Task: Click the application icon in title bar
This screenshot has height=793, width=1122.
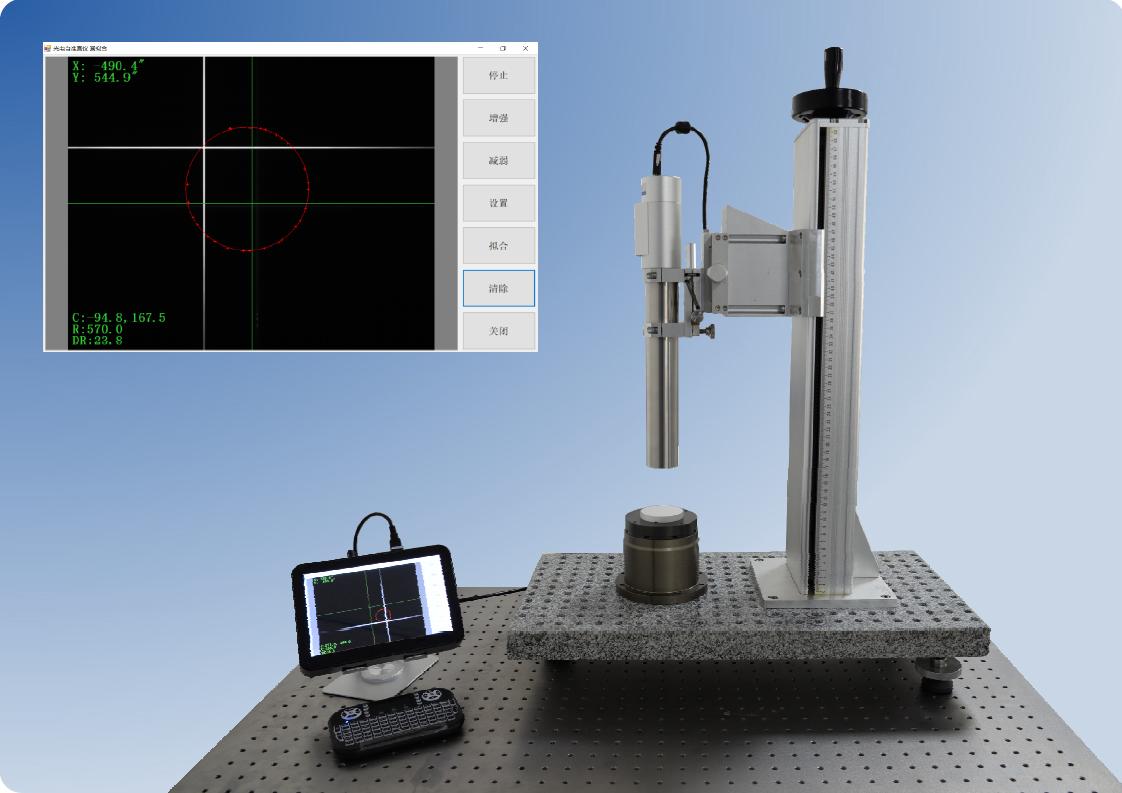Action: pyautogui.click(x=48, y=48)
